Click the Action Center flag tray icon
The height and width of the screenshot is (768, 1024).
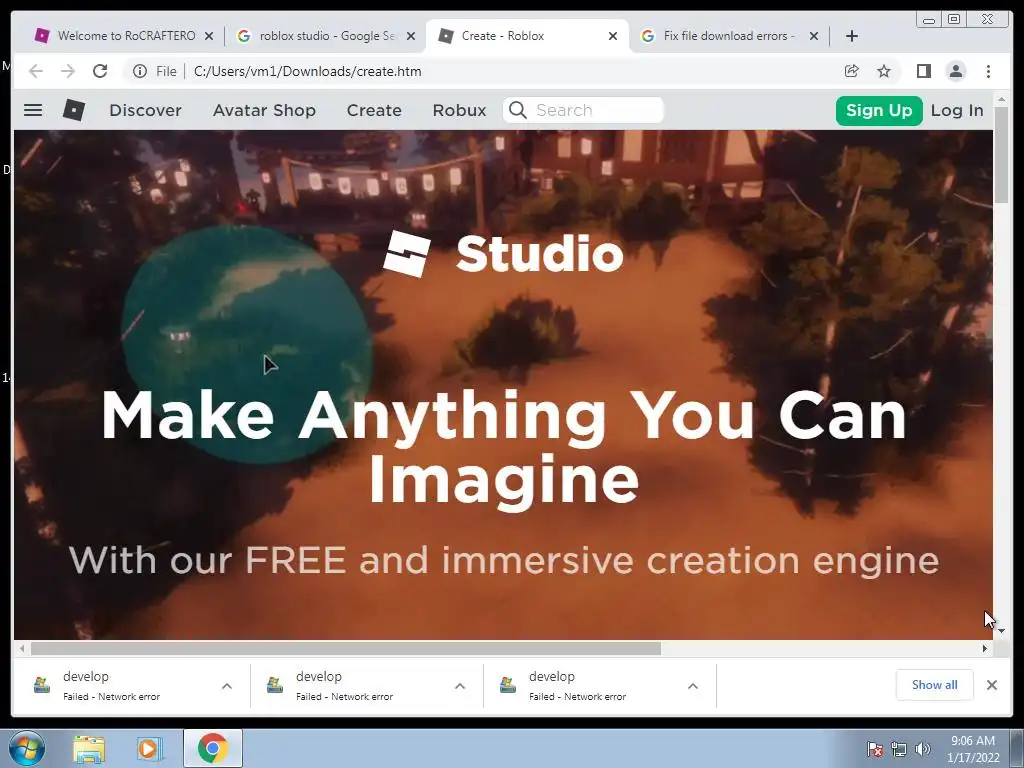tap(874, 749)
